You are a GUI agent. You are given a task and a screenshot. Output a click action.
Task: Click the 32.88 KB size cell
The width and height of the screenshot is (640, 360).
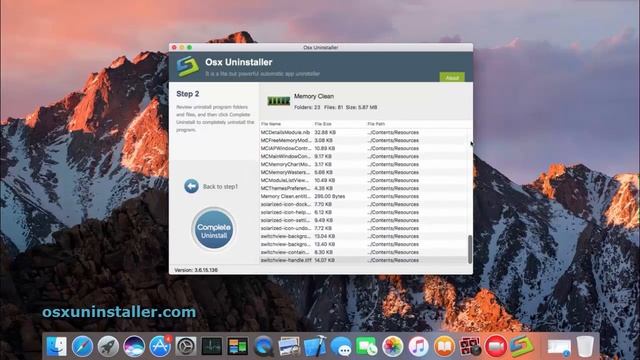tap(325, 132)
